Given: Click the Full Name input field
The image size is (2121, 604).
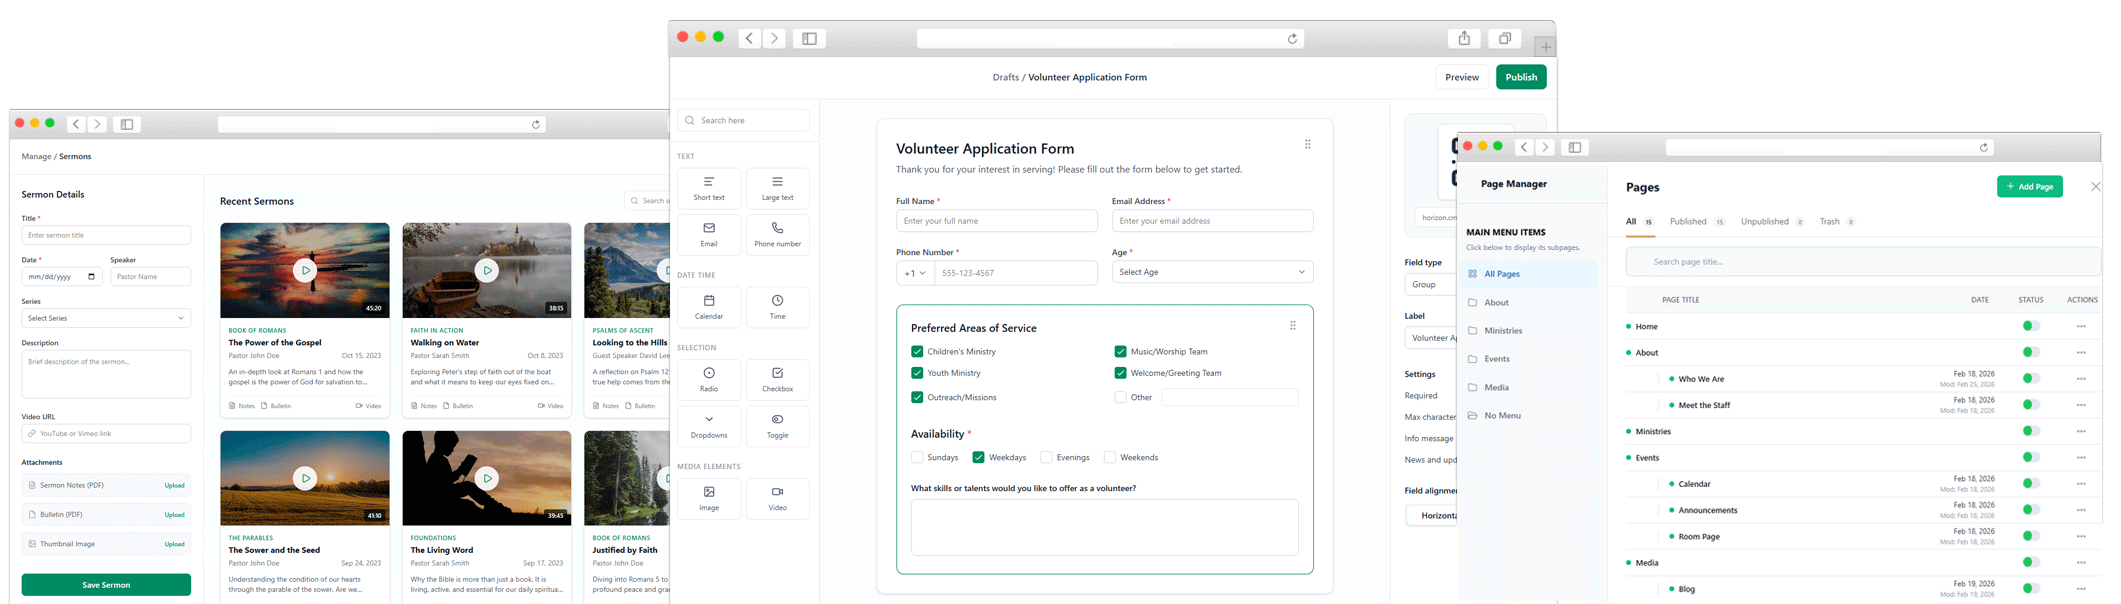Looking at the screenshot, I should [996, 221].
